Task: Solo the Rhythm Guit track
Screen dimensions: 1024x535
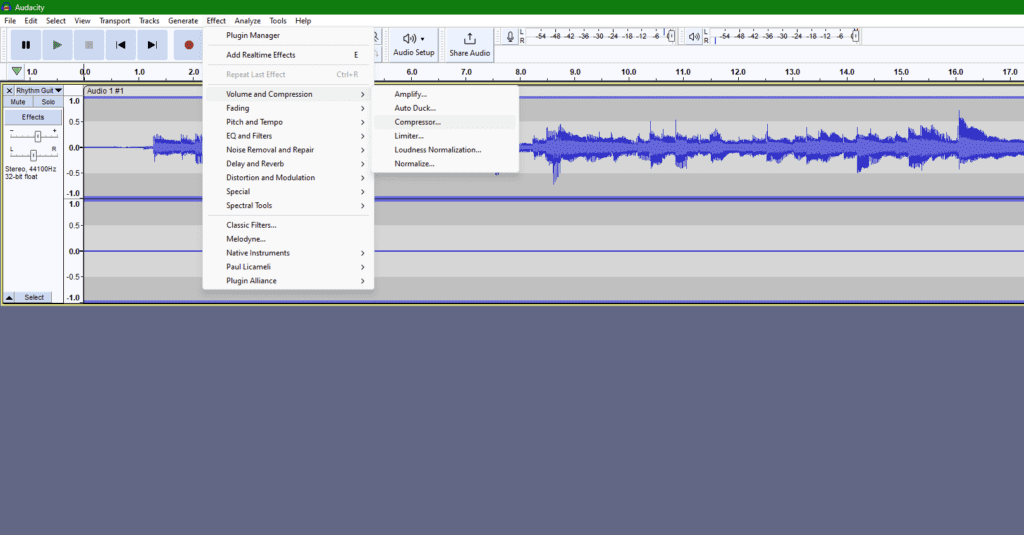Action: [x=48, y=102]
